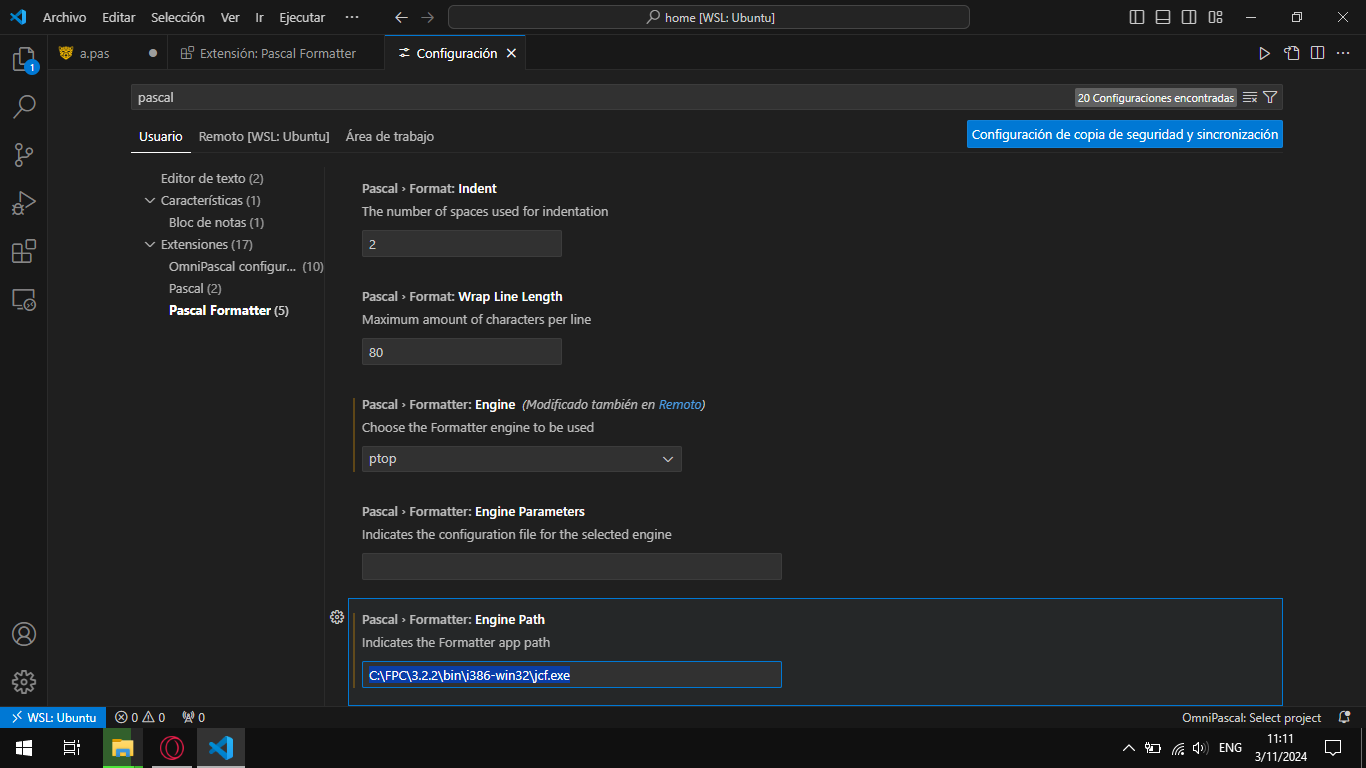The image size is (1366, 768).
Task: Select the Área de trabajo scope tab
Action: pyautogui.click(x=390, y=136)
